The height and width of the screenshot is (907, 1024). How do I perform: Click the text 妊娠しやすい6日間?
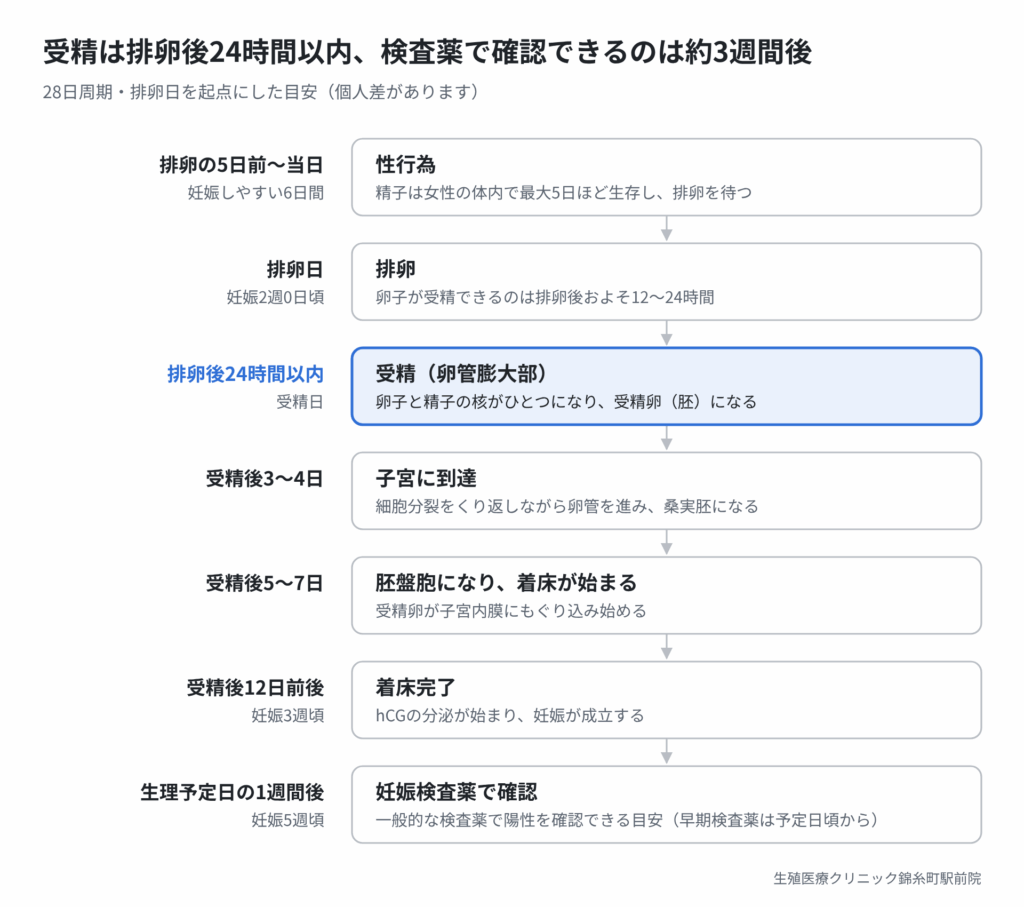[256, 193]
